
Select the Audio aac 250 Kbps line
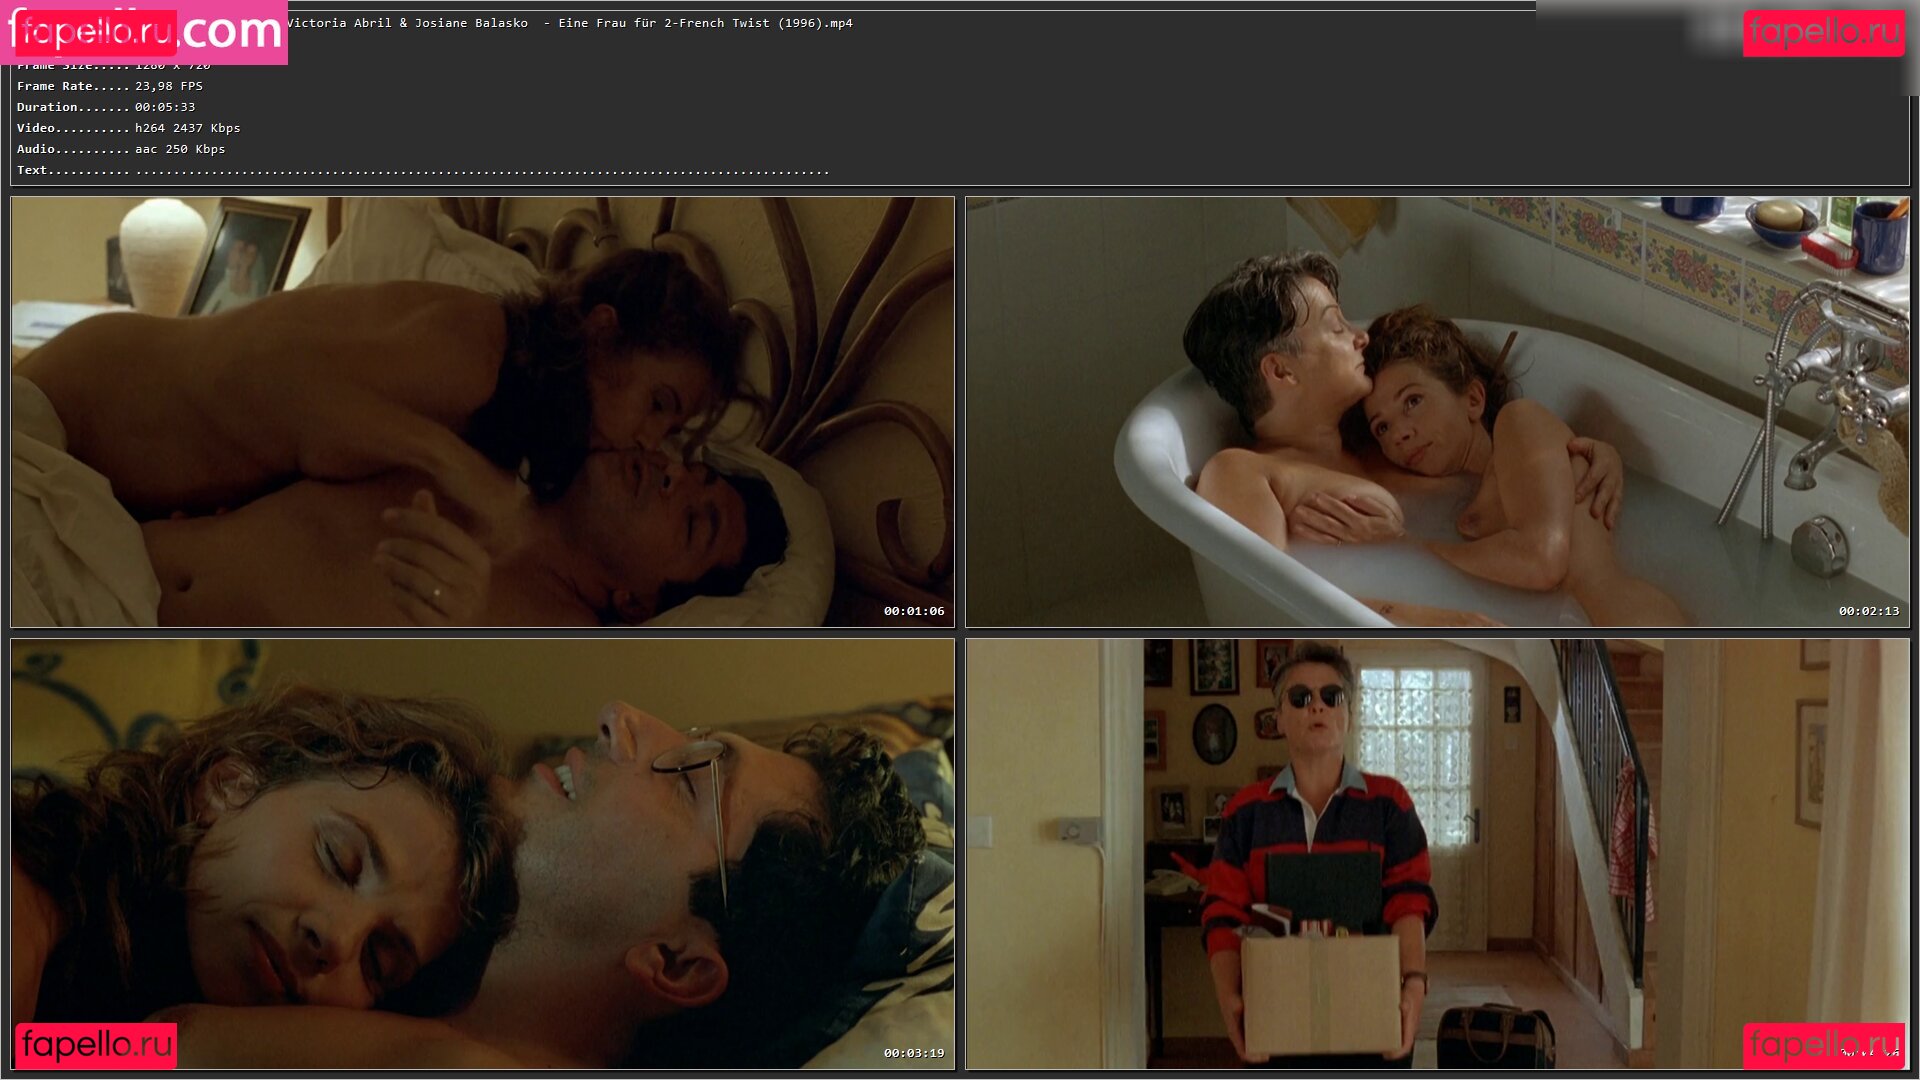(x=121, y=149)
